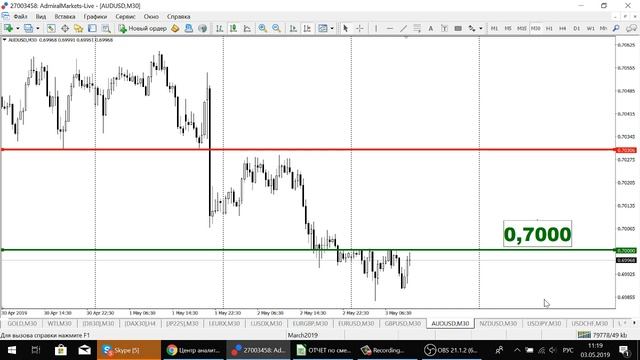Select the text label tool

(x=444, y=28)
